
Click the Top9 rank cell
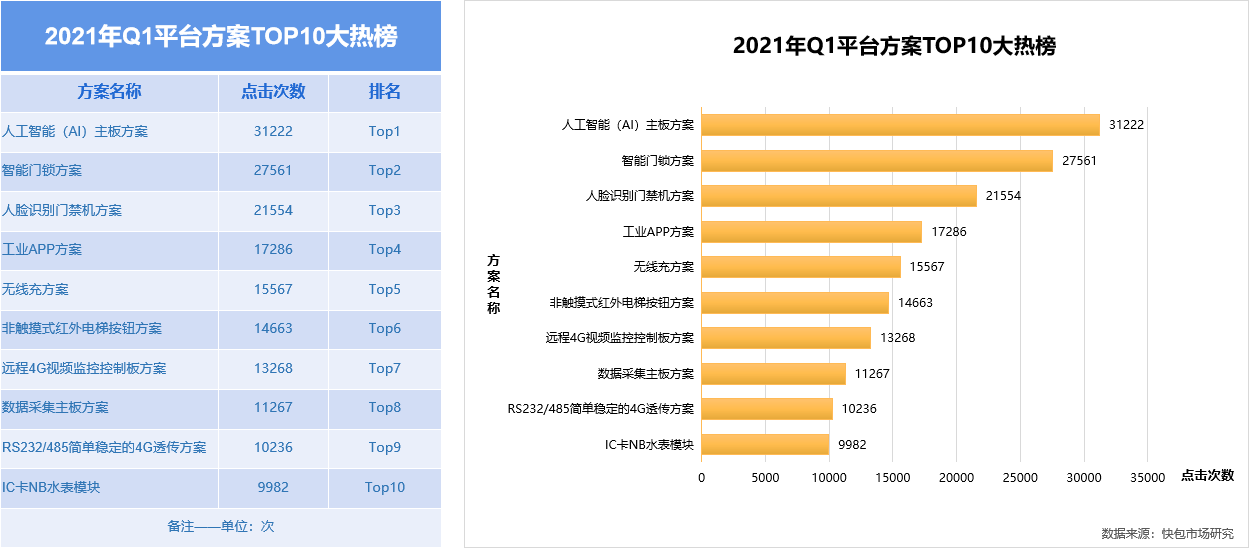385,448
